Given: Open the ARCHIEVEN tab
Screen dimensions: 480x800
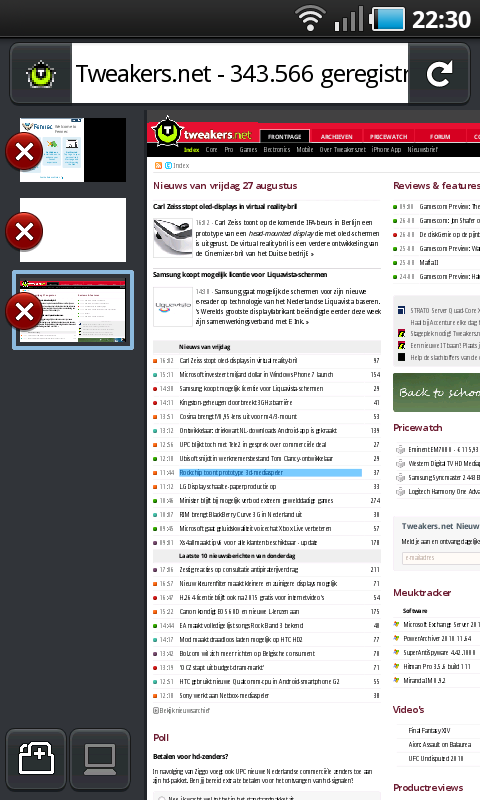Looking at the screenshot, I should (337, 137).
